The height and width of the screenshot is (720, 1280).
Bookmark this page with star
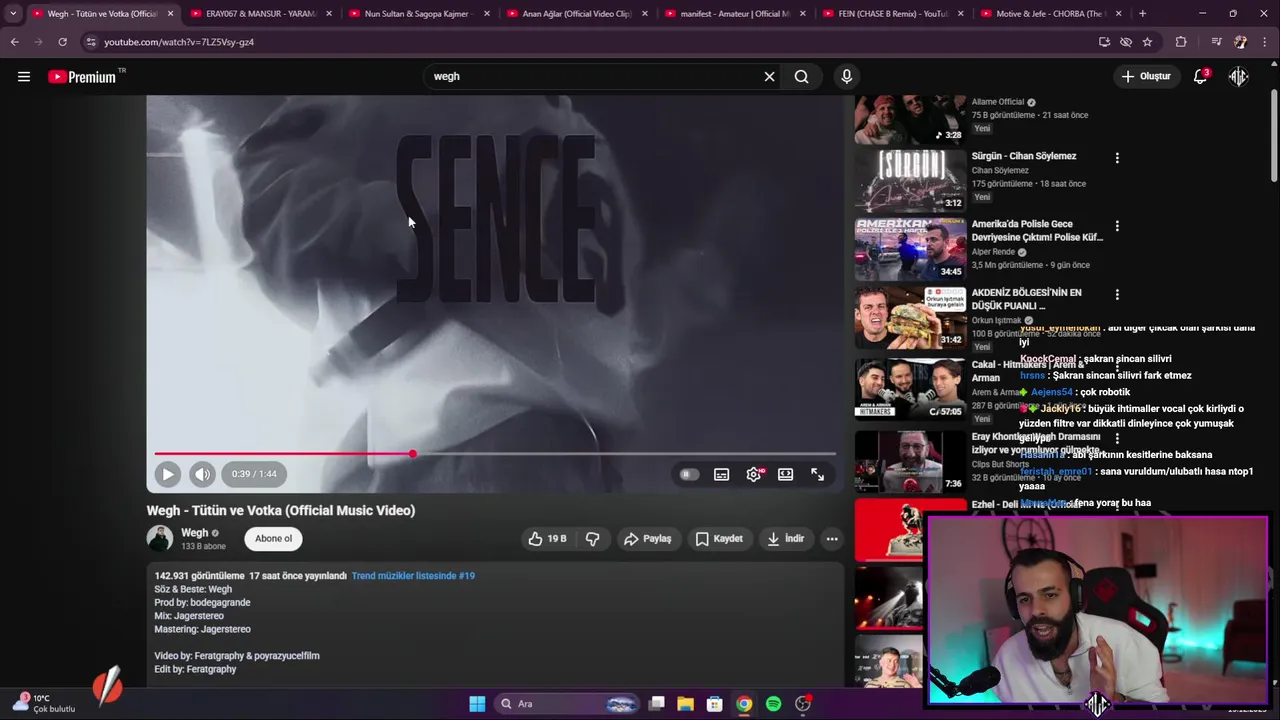click(1147, 42)
